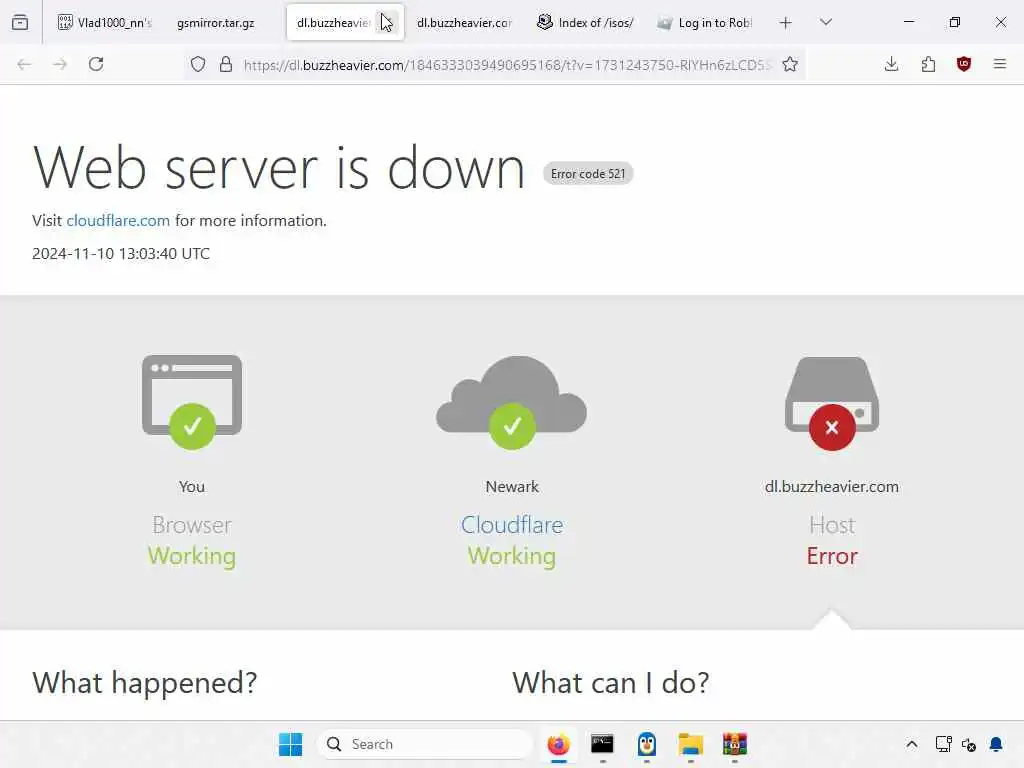Open Firefox from the taskbar
This screenshot has height=768, width=1024.
pos(558,744)
